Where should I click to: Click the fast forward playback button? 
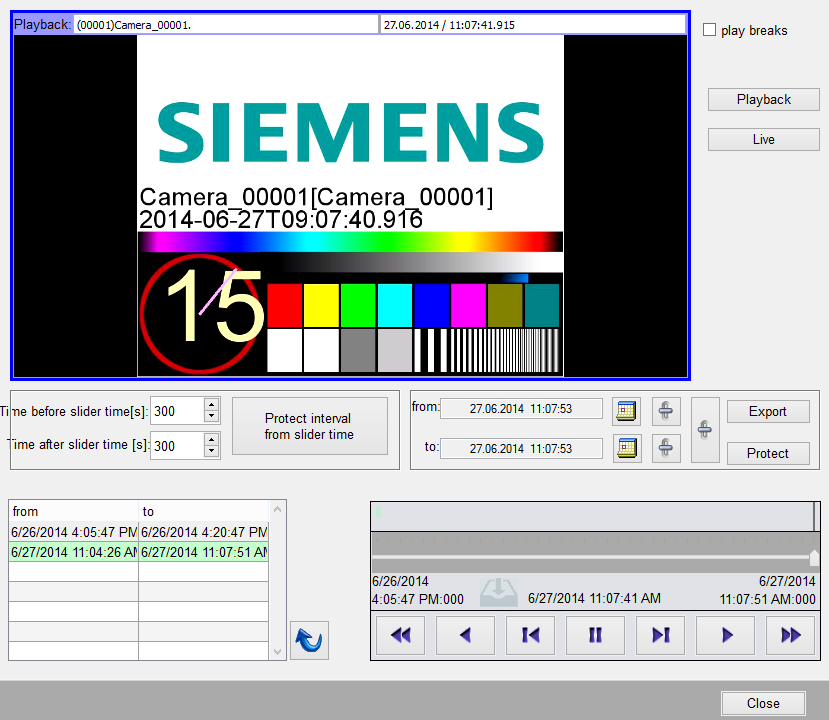[790, 635]
